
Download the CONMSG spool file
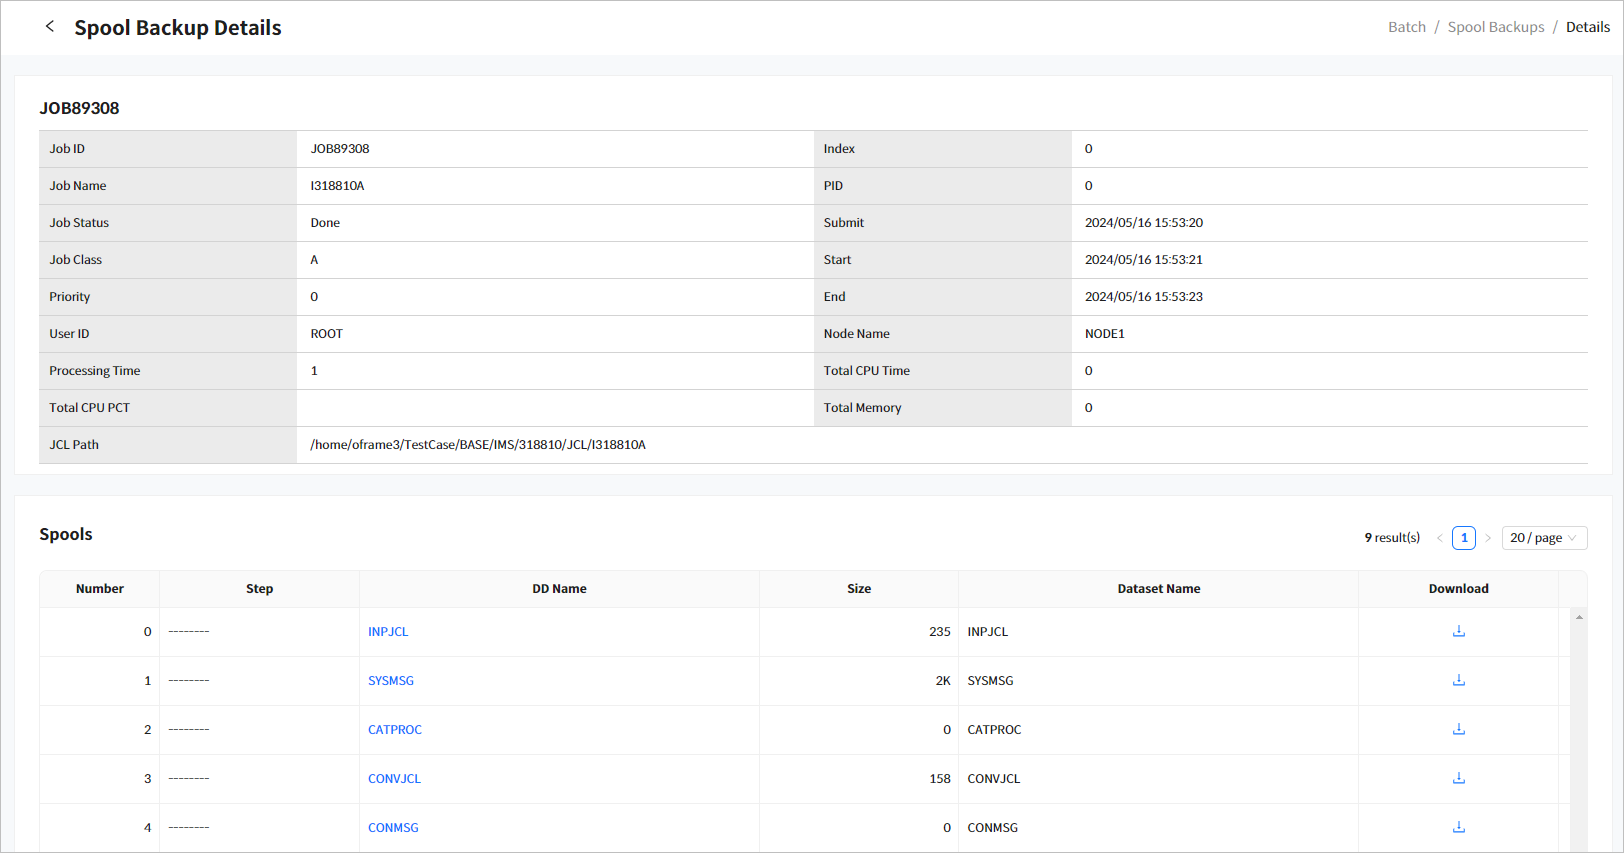click(1458, 827)
